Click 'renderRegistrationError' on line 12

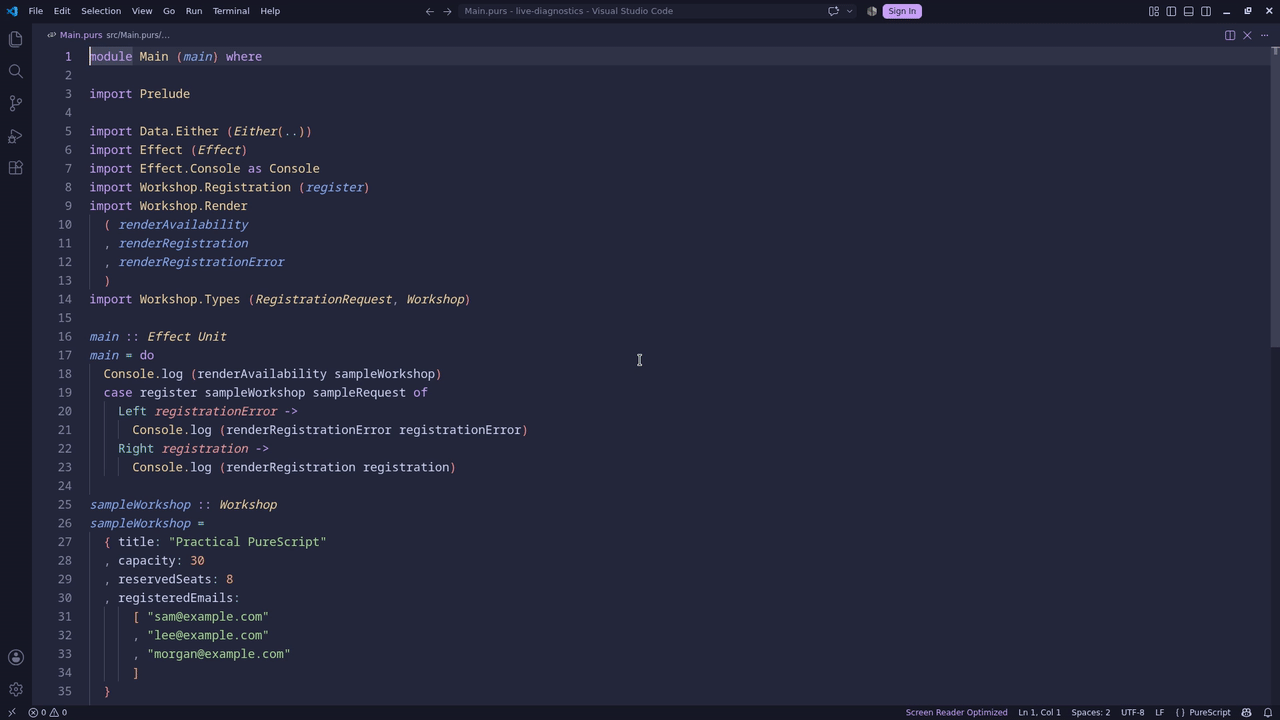pyautogui.click(x=201, y=262)
